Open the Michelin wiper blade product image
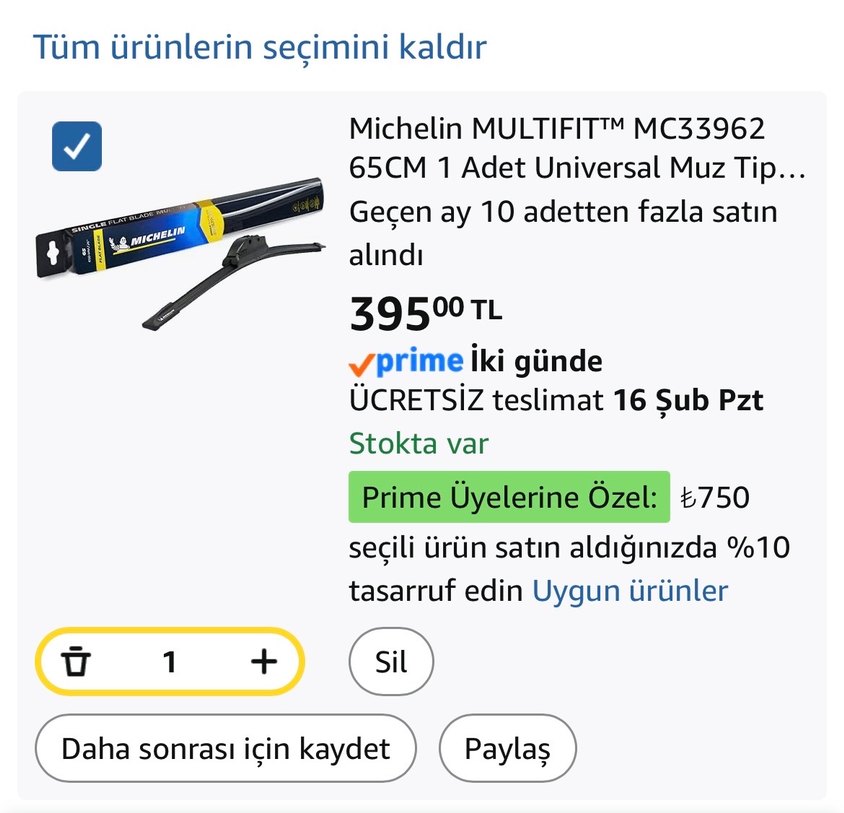The image size is (844, 813). pyautogui.click(x=180, y=250)
